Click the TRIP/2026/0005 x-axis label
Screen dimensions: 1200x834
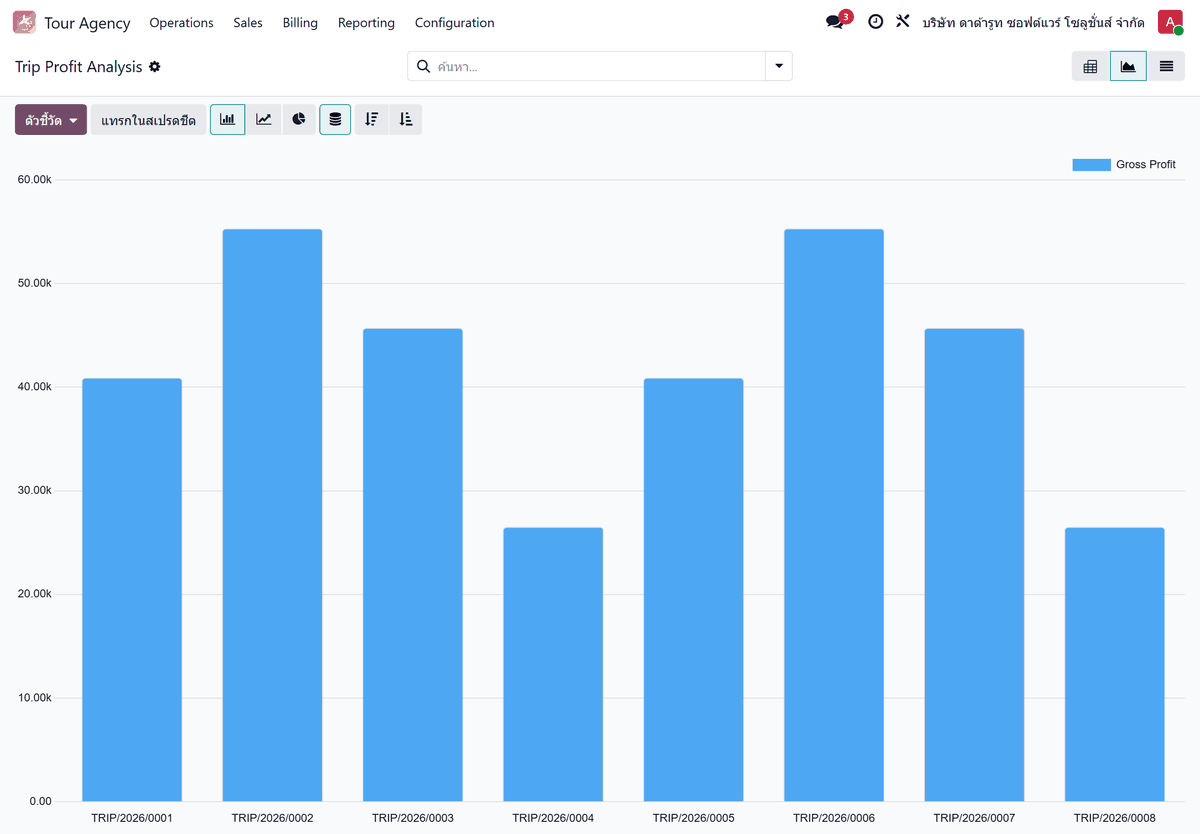point(694,818)
